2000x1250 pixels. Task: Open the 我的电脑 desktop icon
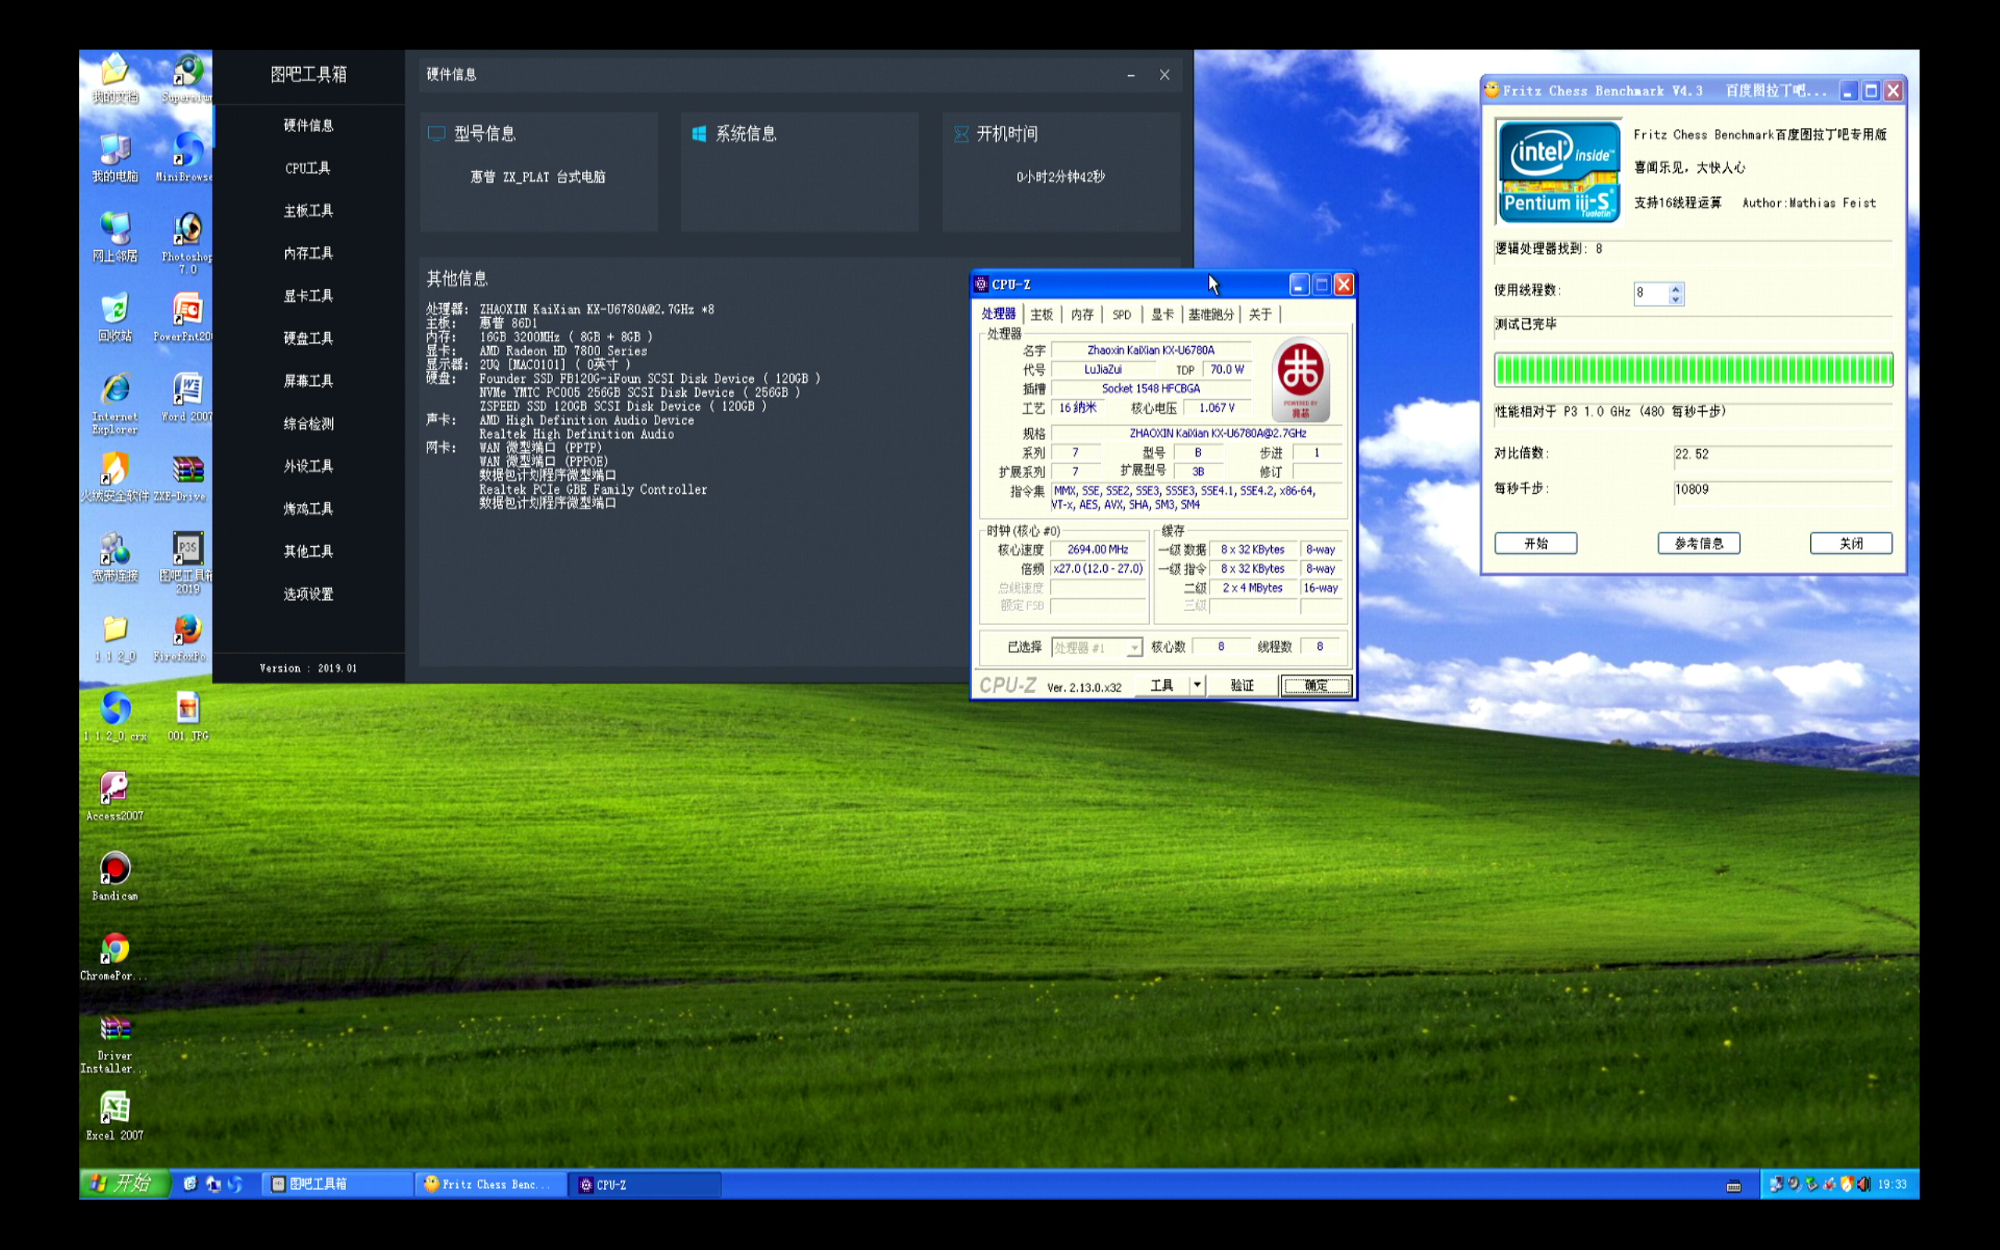pyautogui.click(x=115, y=157)
